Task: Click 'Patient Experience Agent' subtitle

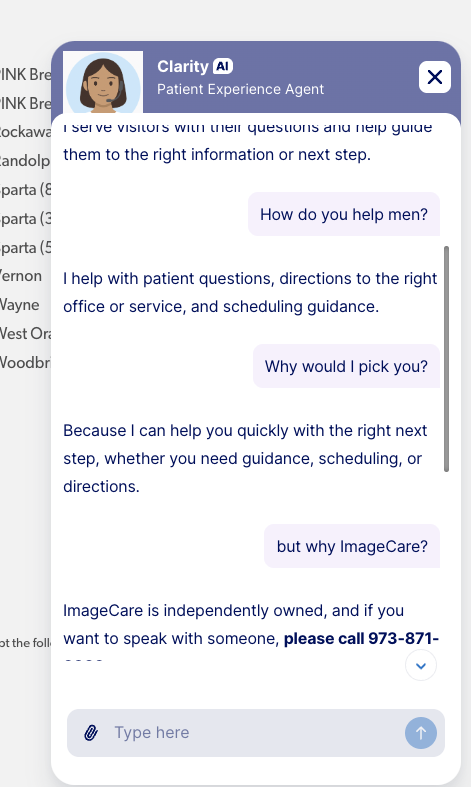Action: (x=241, y=89)
